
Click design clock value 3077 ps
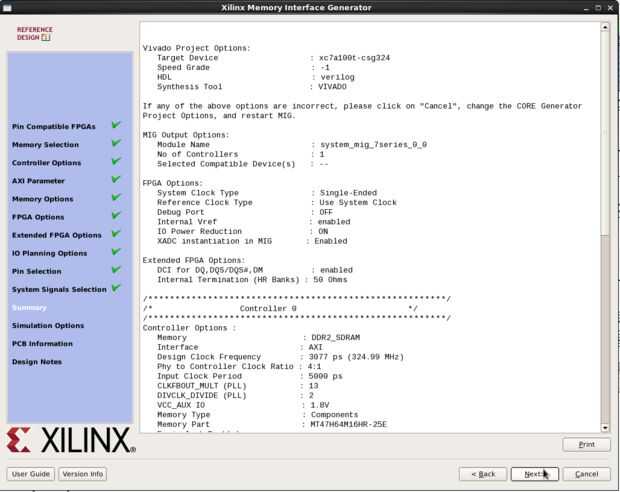point(324,357)
